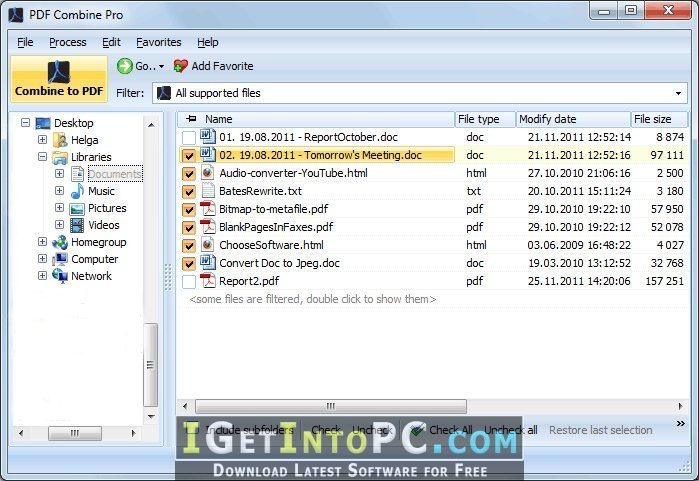Click the file list horizontal scrollbar thumb
Image resolution: width=699 pixels, height=481 pixels.
331,406
